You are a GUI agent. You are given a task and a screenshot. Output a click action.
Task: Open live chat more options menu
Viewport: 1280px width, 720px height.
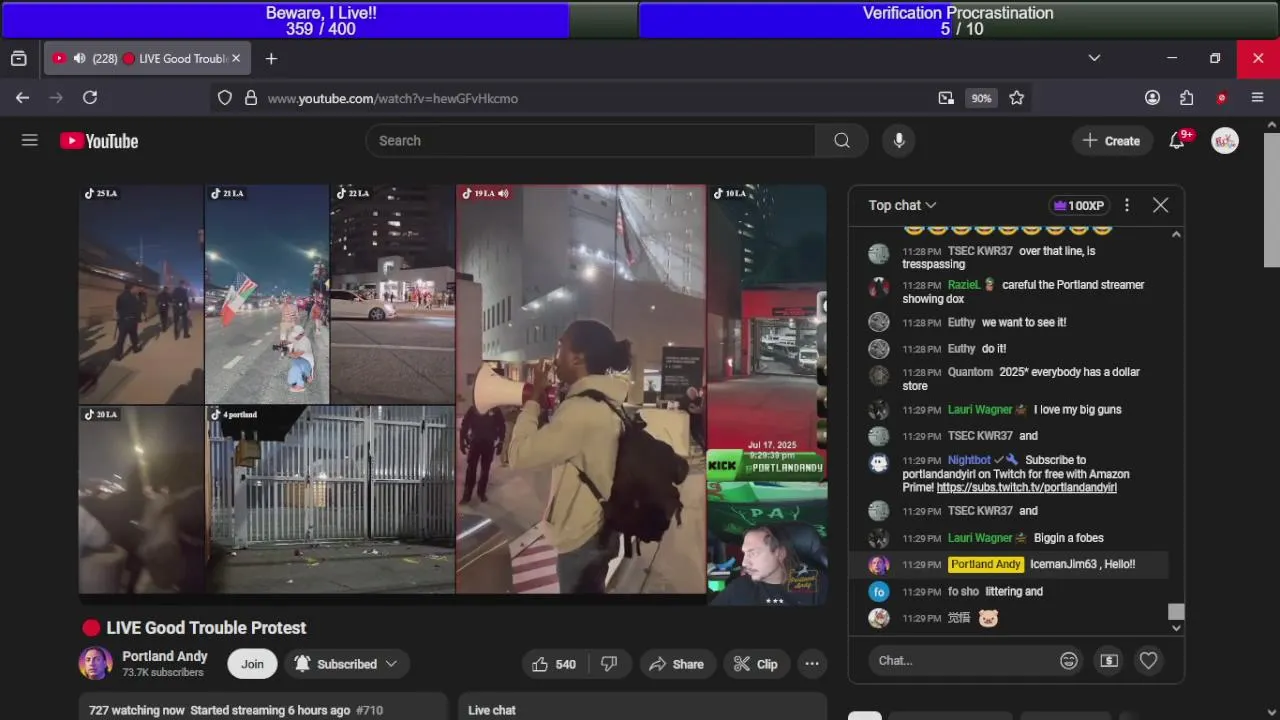(x=1127, y=205)
